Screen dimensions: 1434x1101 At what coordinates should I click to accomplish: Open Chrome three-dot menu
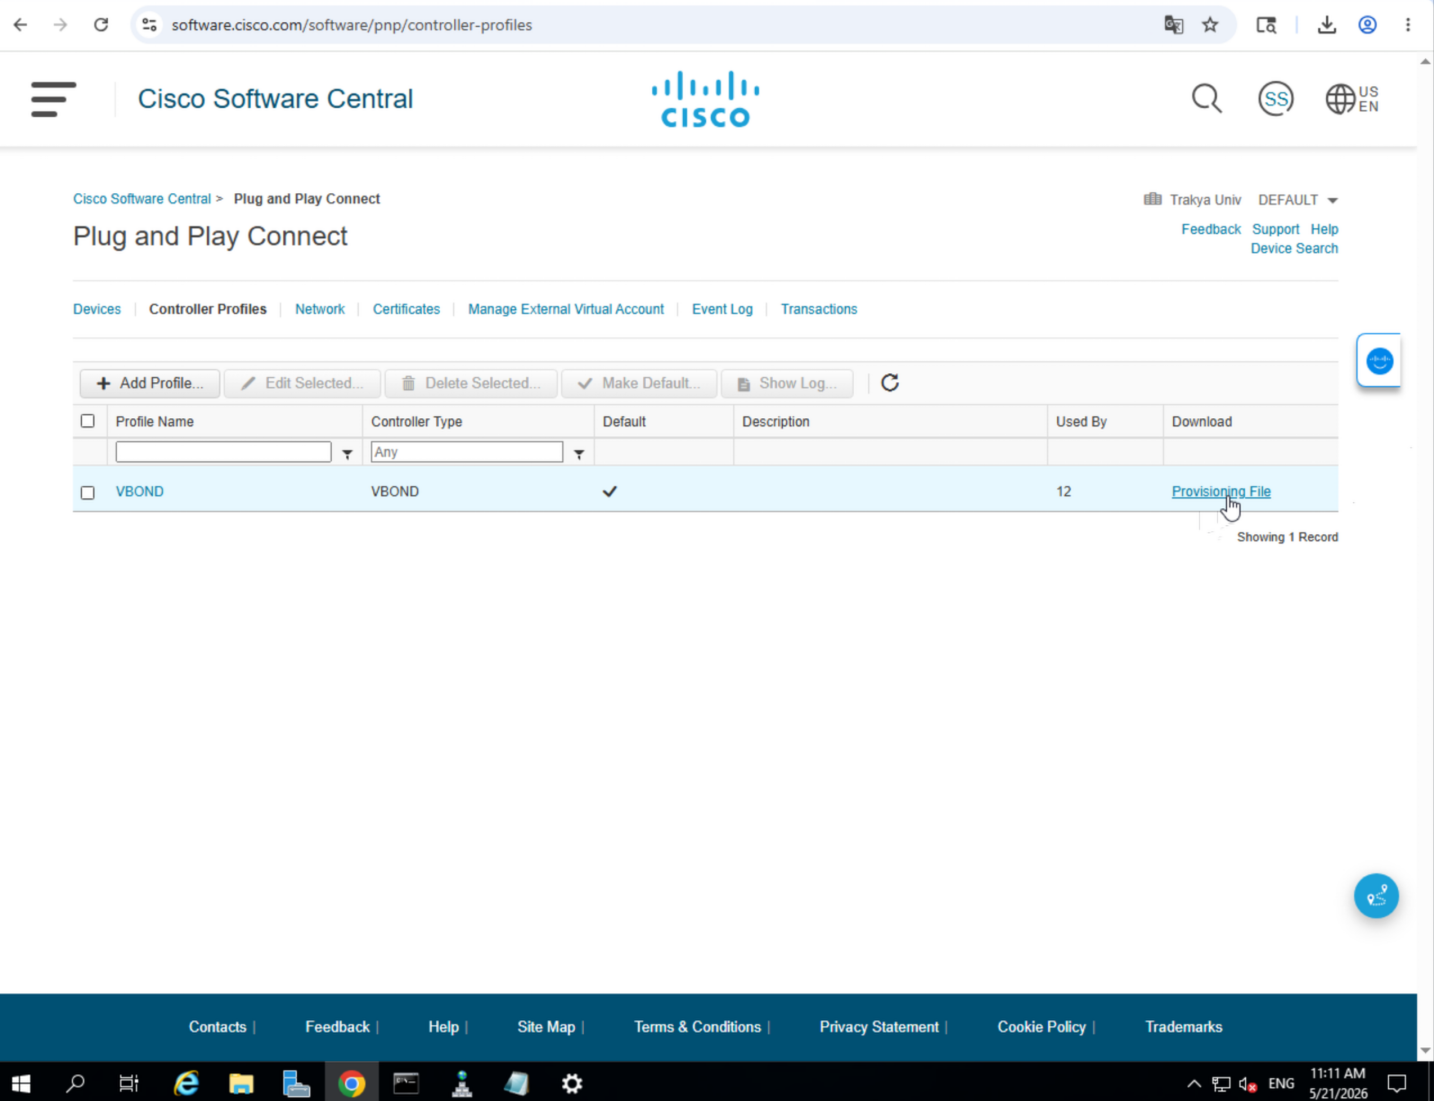(x=1408, y=25)
